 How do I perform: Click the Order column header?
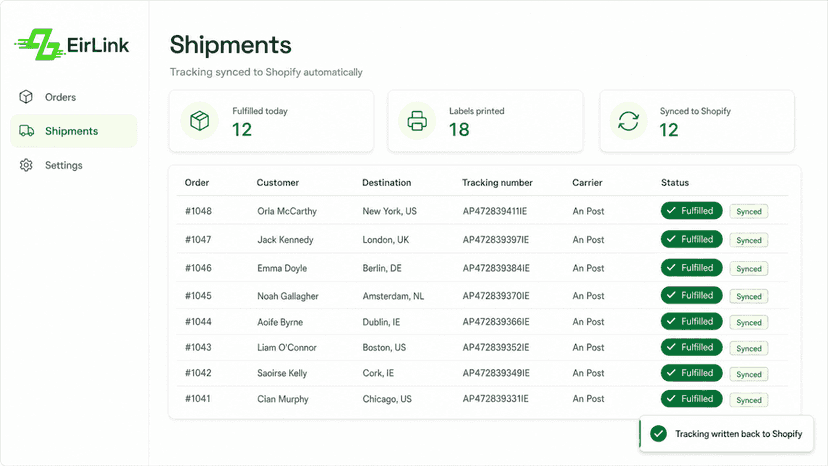tap(197, 182)
